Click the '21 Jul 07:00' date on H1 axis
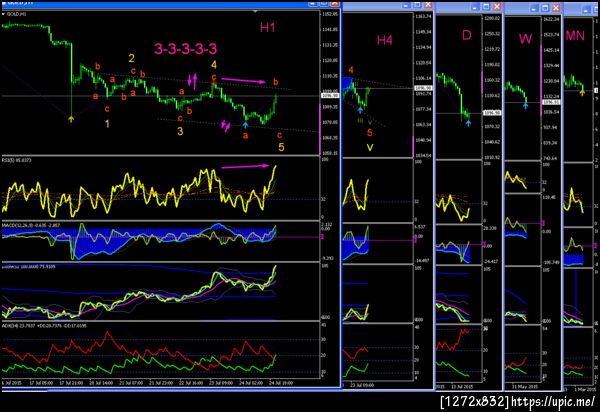The image size is (600, 412). (x=130, y=383)
